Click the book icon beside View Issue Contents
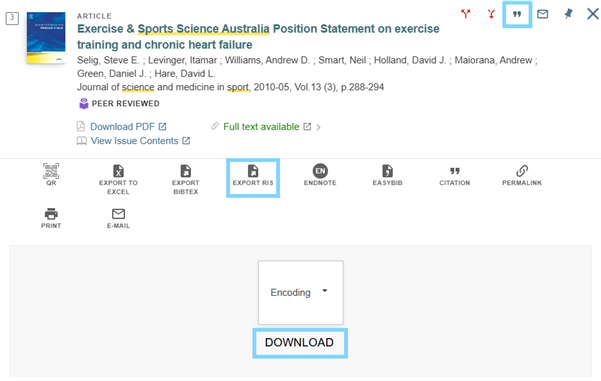Screen dimensions: 601x381 click(82, 141)
